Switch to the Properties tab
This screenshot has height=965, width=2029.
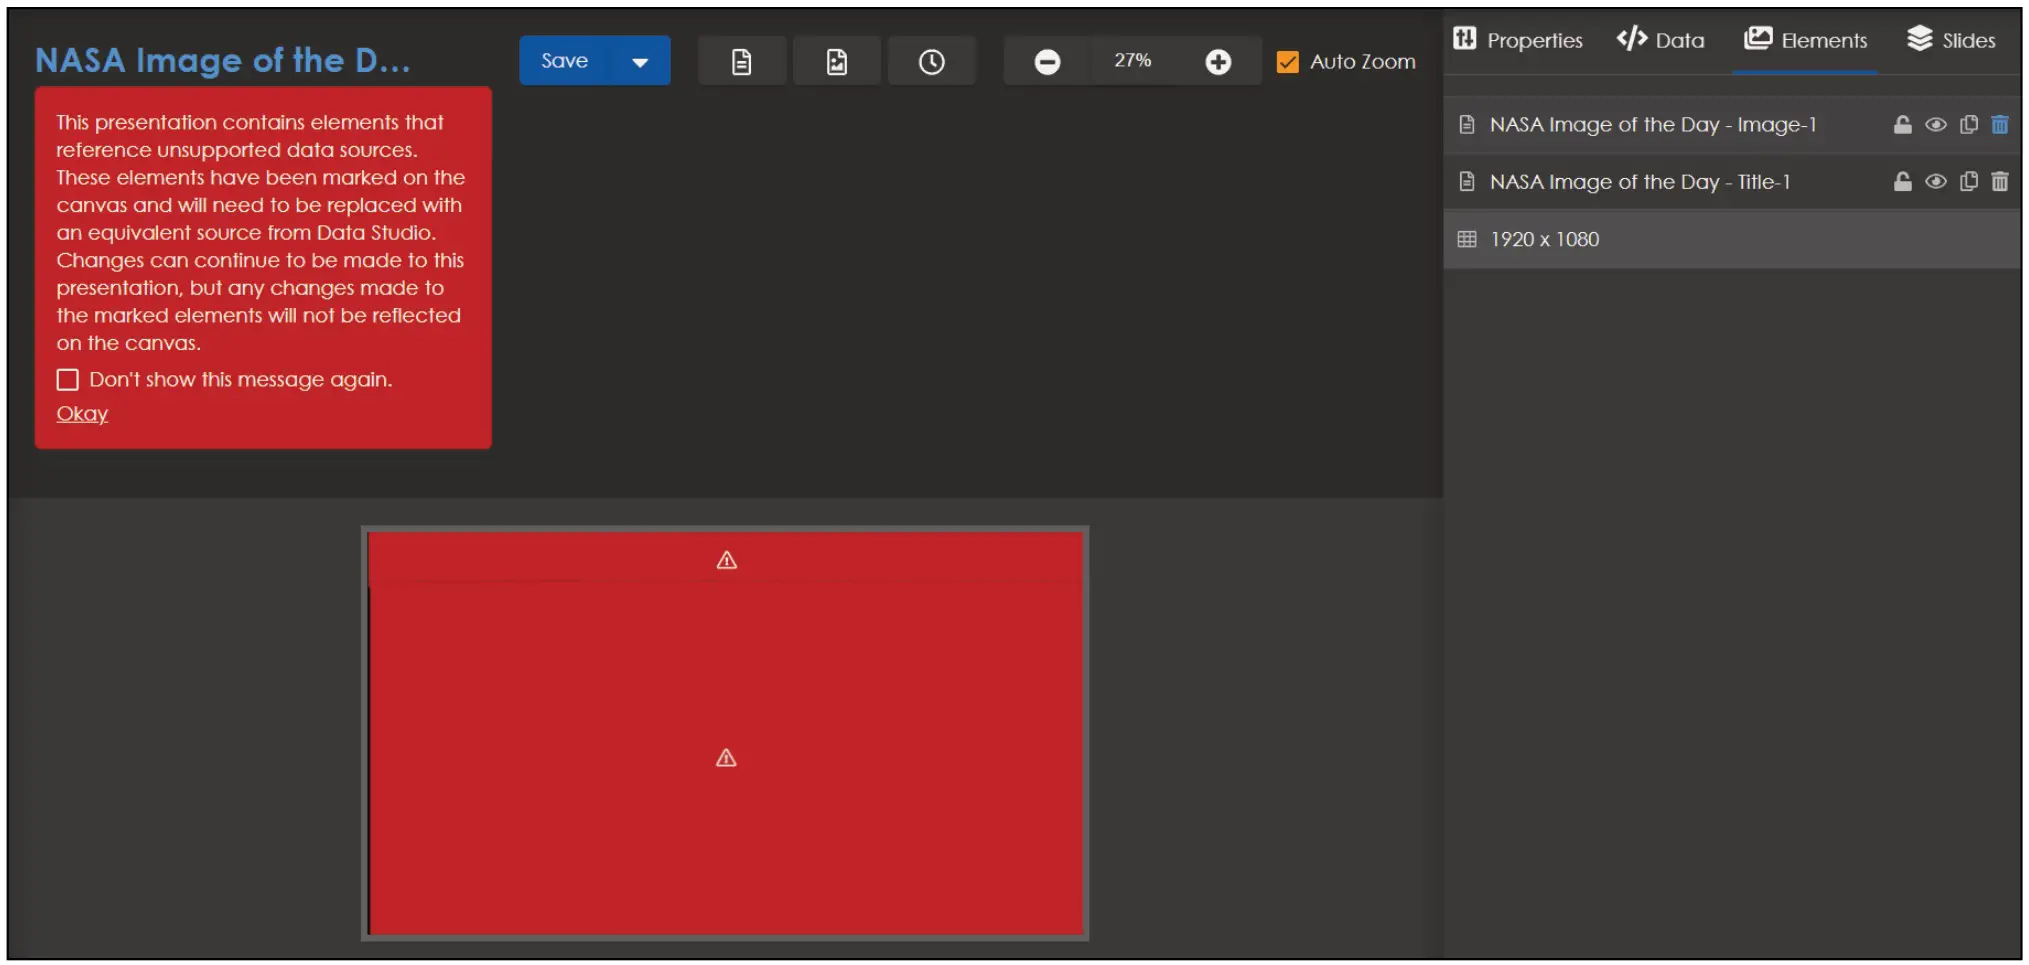point(1516,40)
